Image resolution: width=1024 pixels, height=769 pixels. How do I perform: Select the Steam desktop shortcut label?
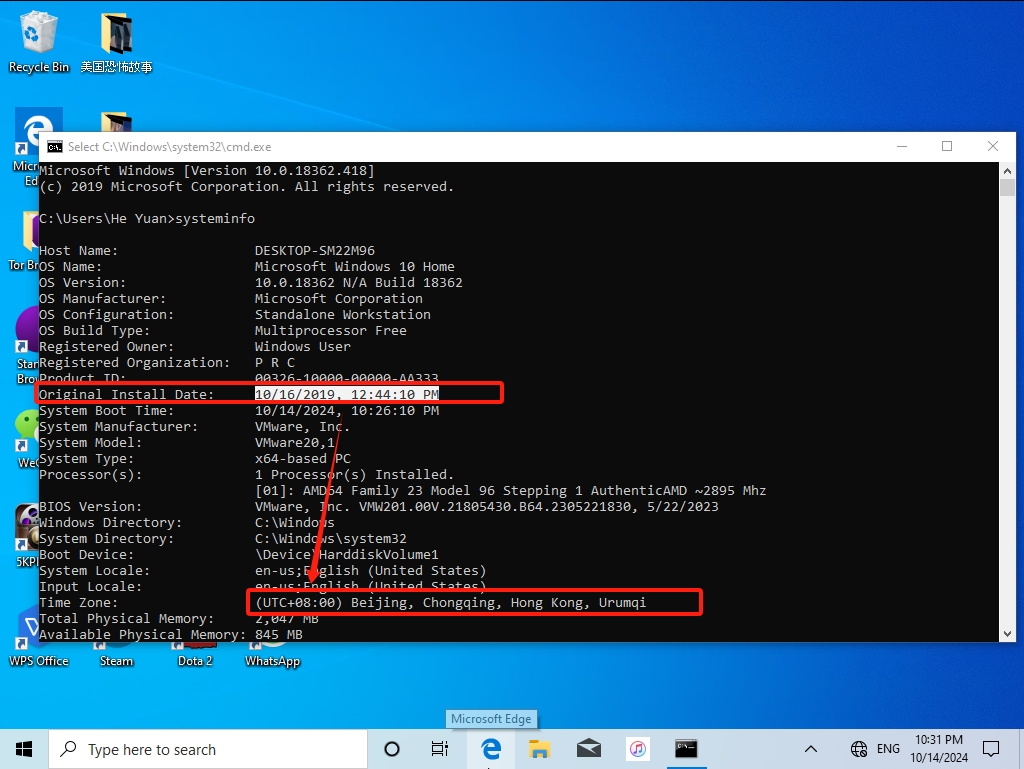(116, 661)
